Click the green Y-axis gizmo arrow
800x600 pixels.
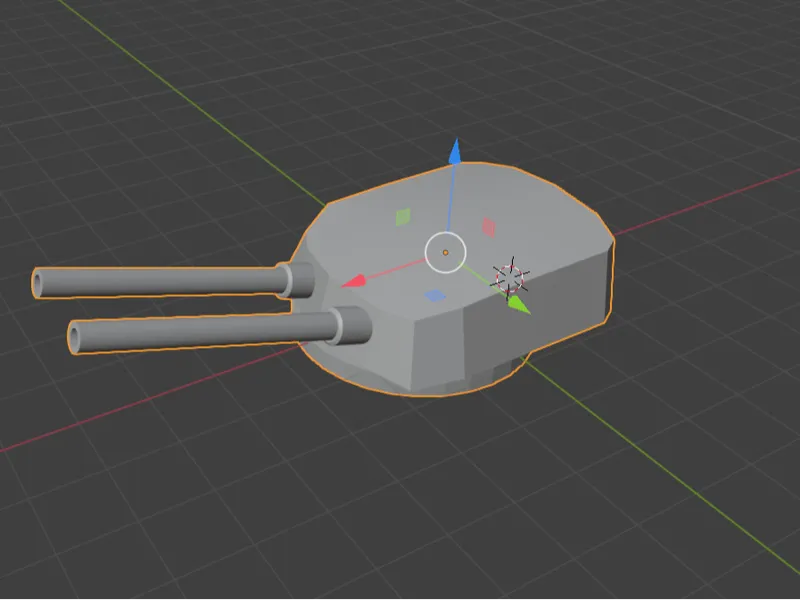[519, 305]
